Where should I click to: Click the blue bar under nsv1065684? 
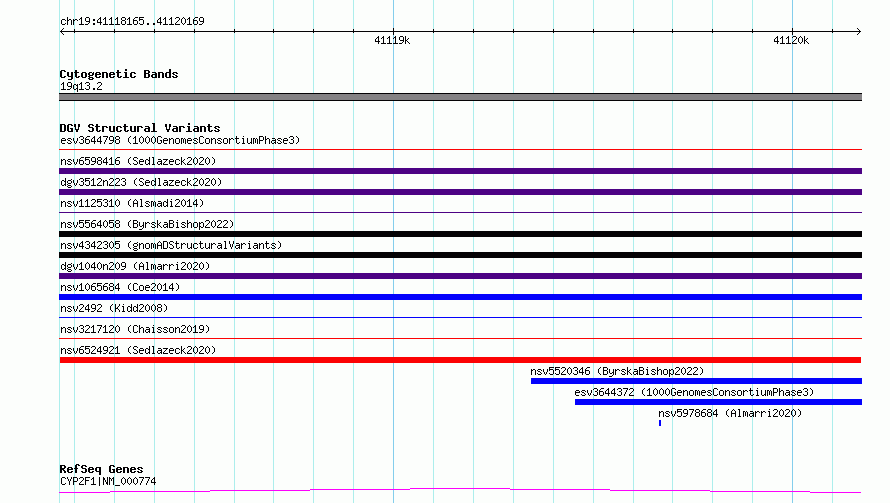pos(460,297)
